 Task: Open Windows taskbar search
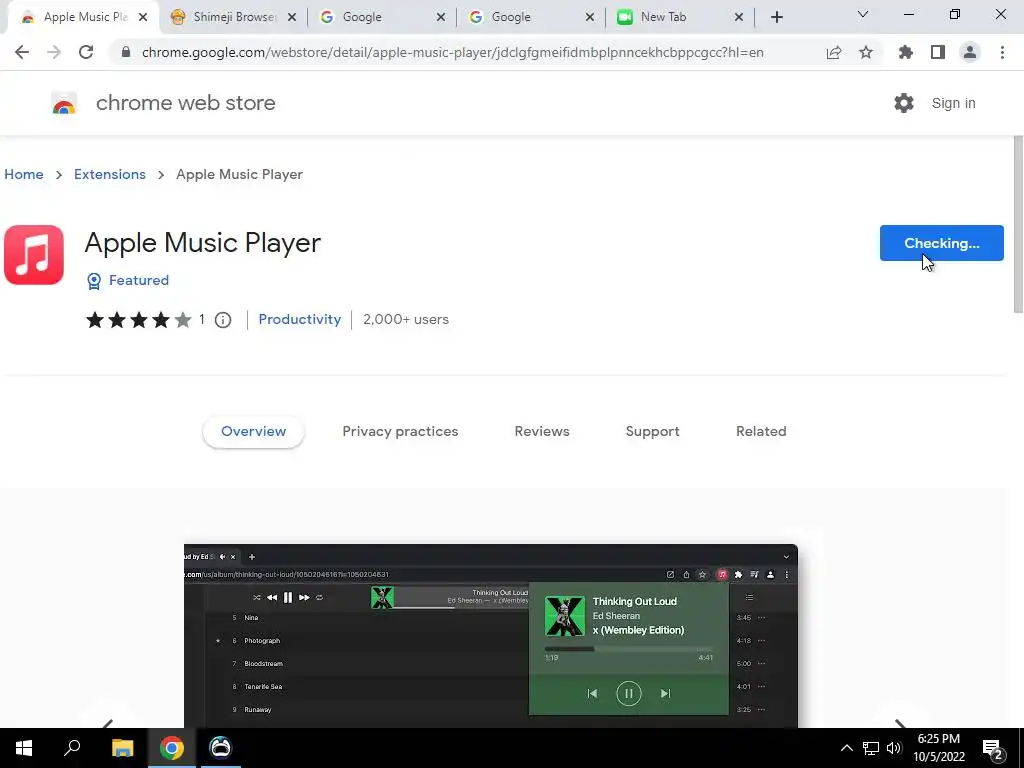[x=72, y=748]
